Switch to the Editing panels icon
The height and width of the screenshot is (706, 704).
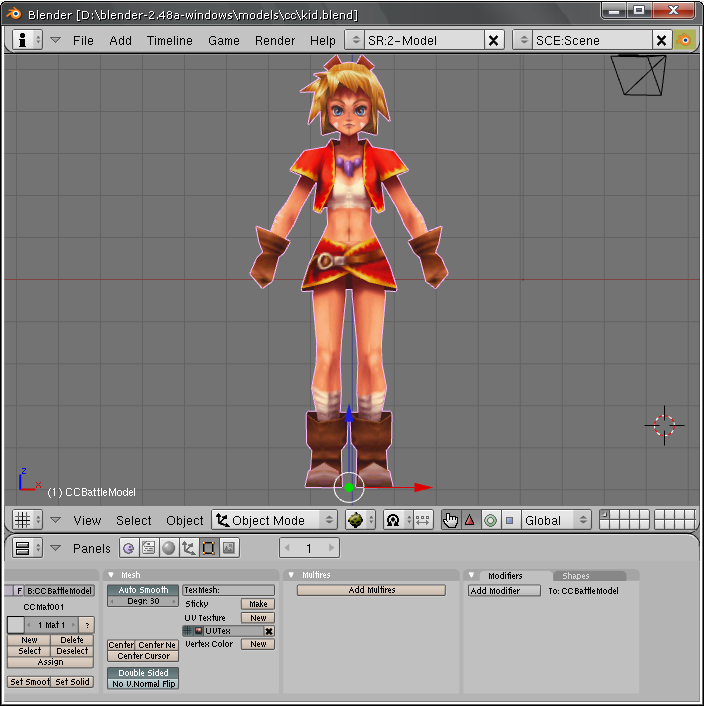(208, 548)
